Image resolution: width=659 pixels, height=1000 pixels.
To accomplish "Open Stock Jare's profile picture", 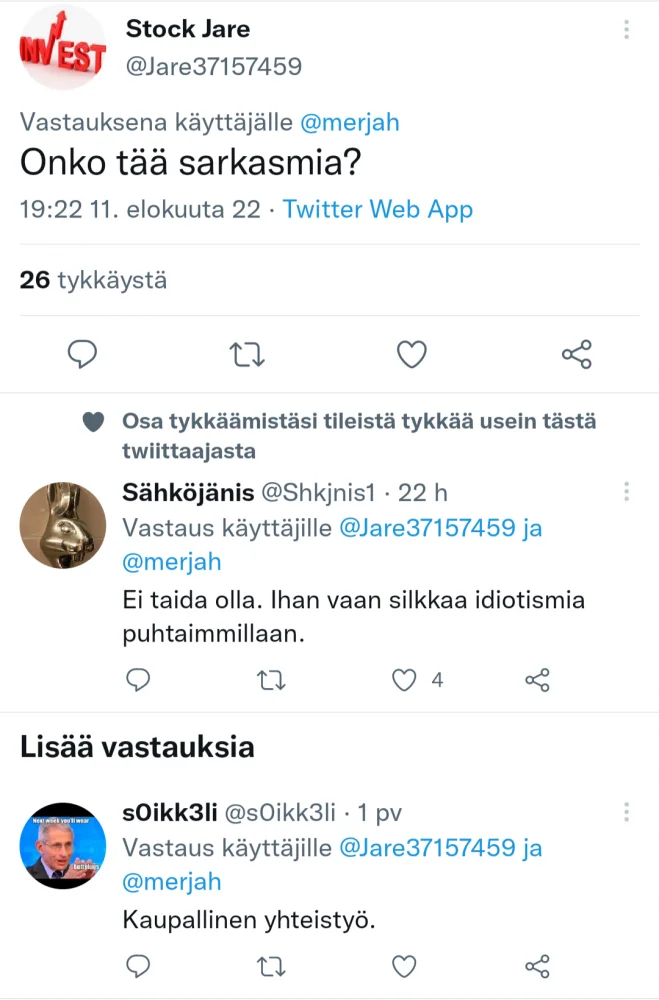I will pos(62,48).
